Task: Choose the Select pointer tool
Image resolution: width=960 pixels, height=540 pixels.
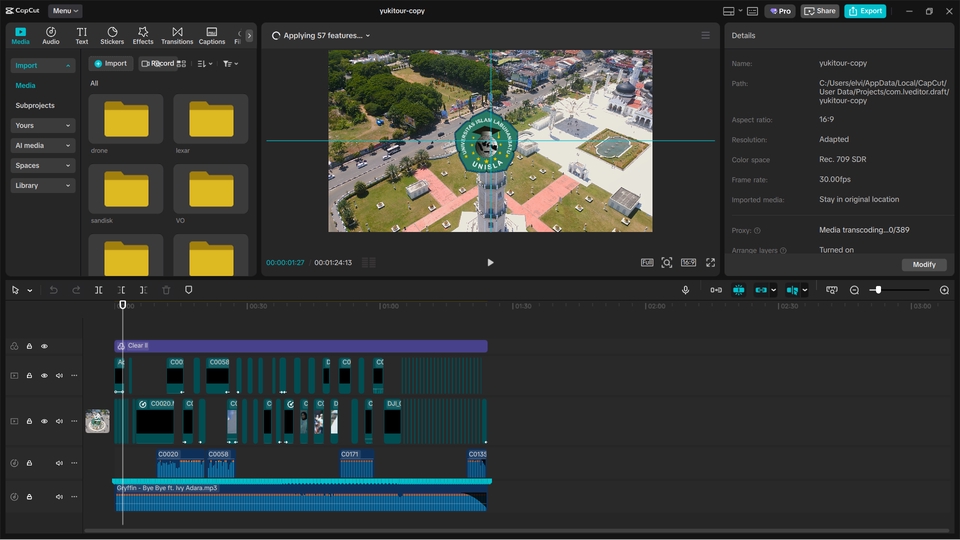Action: (15, 290)
